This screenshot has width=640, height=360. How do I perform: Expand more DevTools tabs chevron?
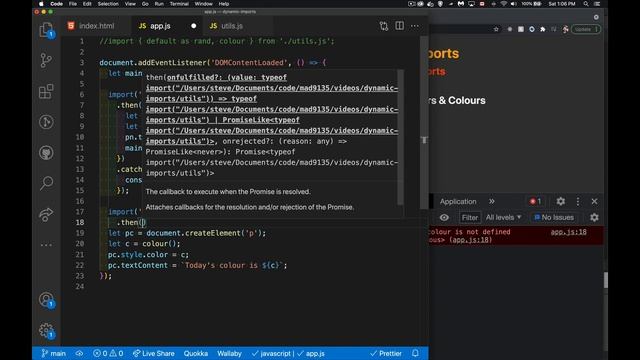point(492,201)
